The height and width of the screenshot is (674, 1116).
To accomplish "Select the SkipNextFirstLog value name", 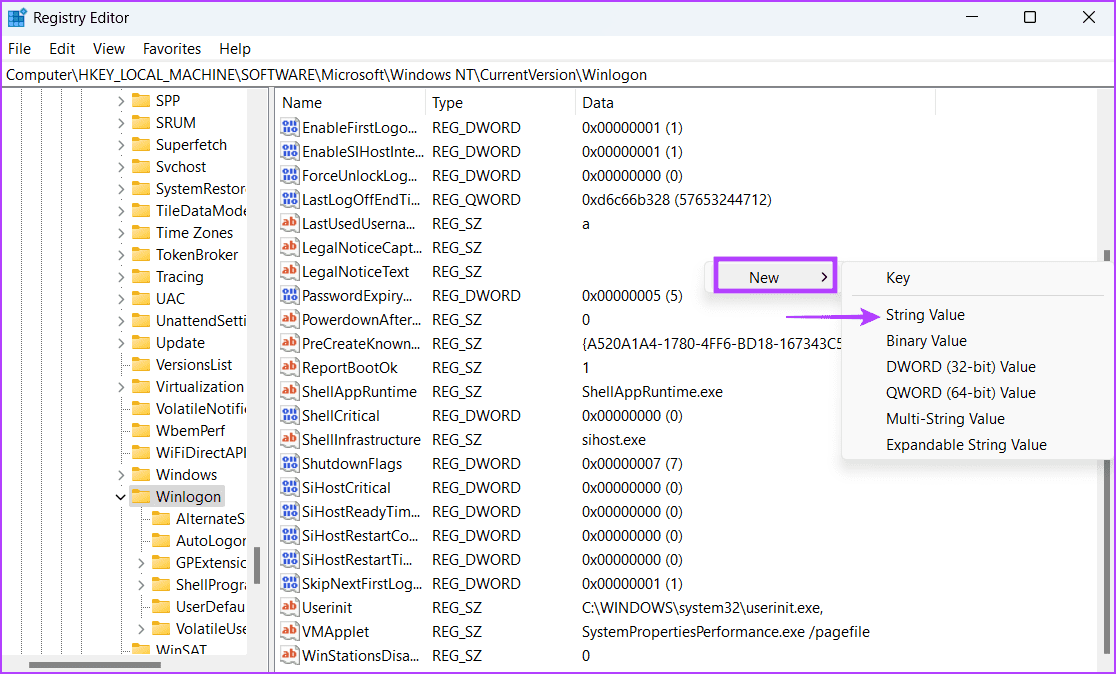I will coord(362,584).
